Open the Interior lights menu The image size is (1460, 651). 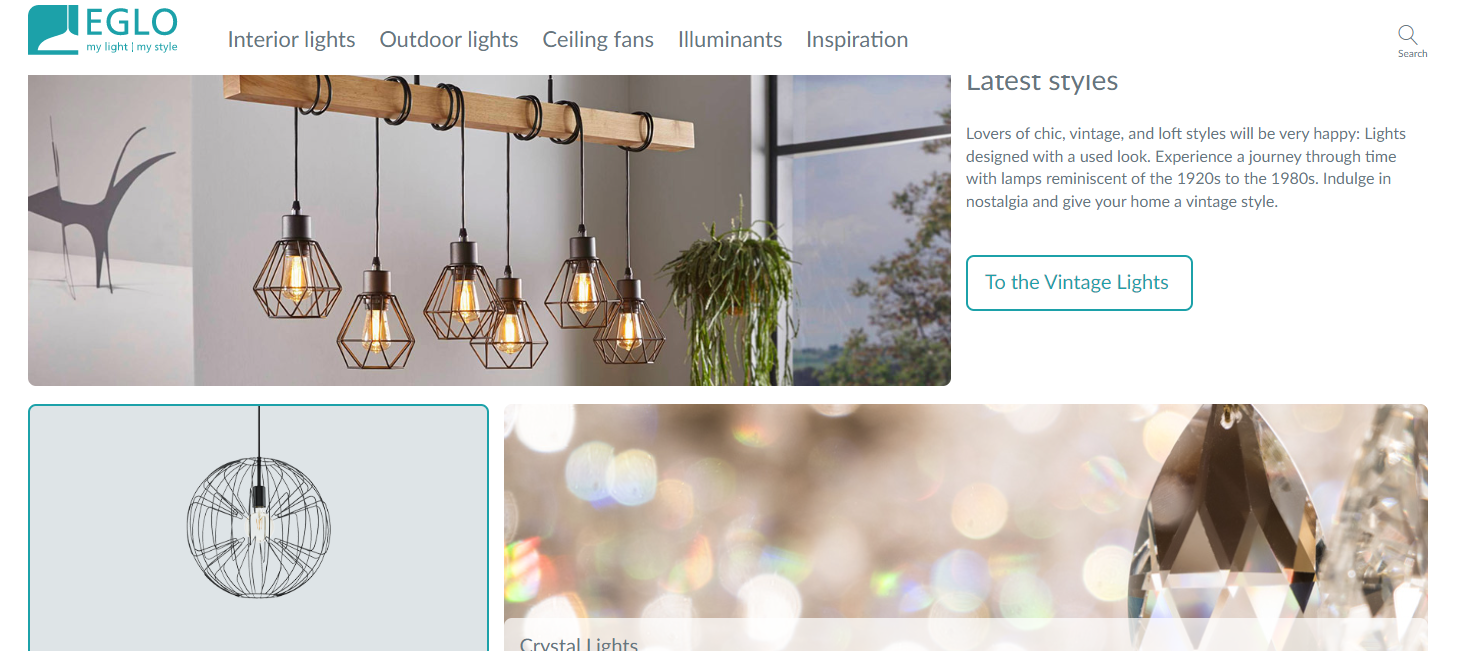click(291, 40)
